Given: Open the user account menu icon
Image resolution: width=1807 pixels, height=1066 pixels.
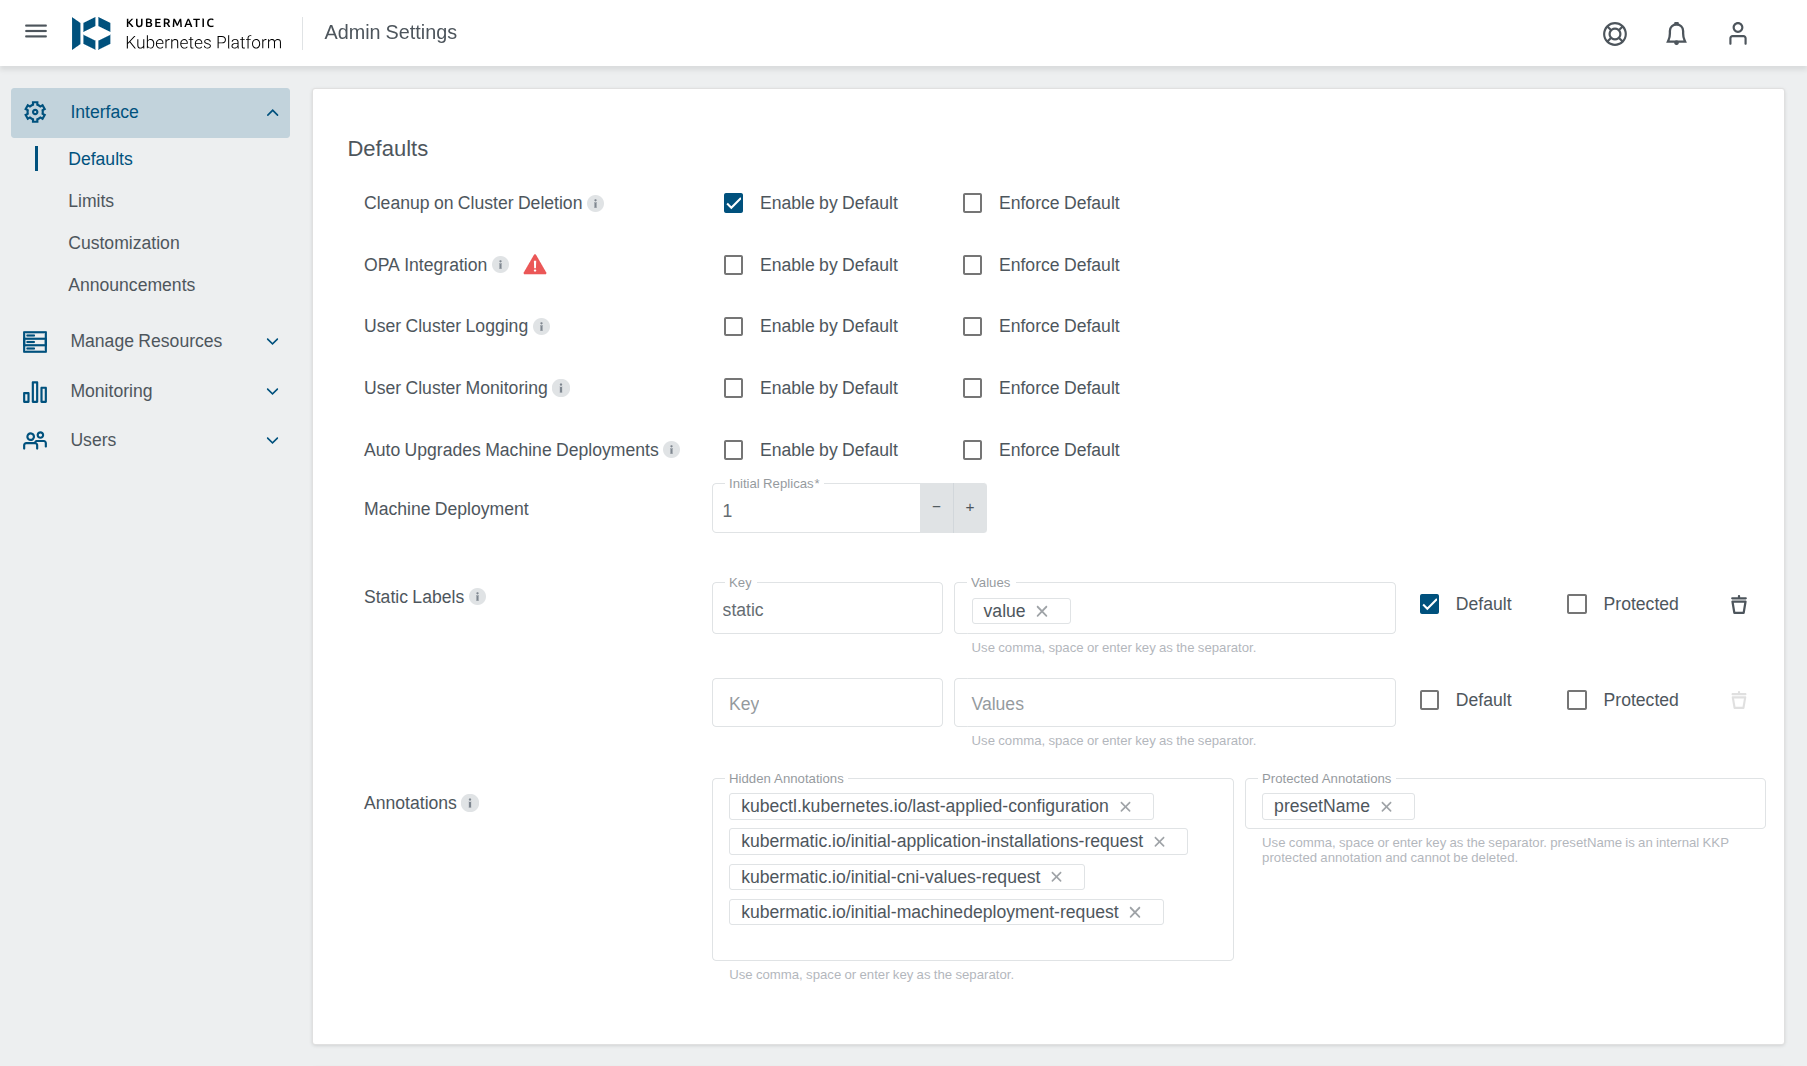Looking at the screenshot, I should [x=1737, y=33].
